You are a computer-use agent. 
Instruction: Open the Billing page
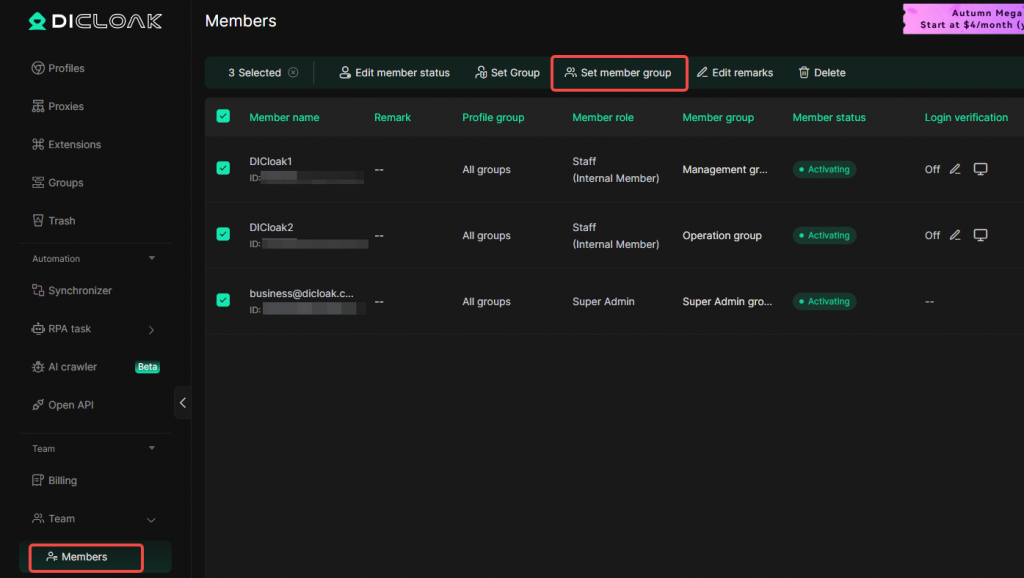tap(62, 481)
